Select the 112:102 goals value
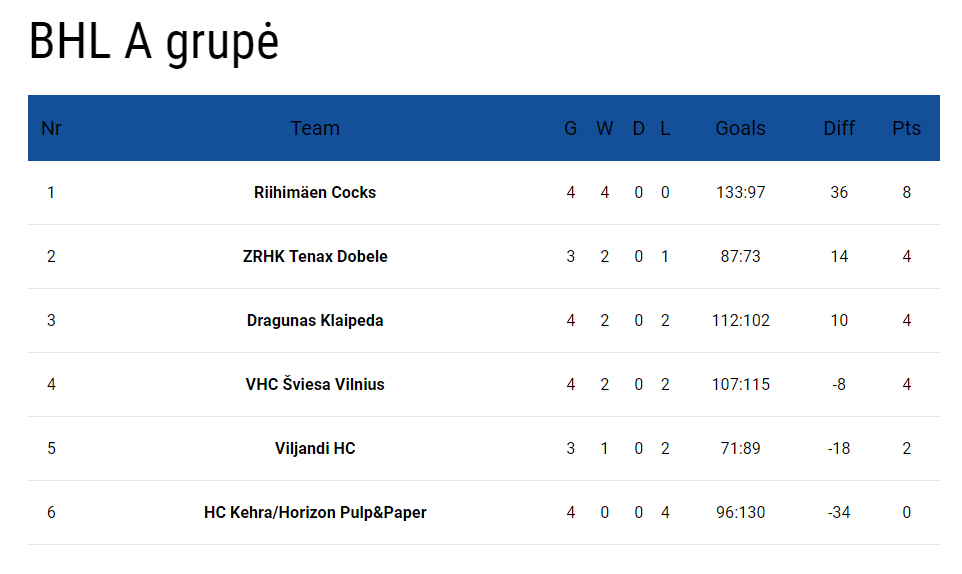 pos(740,320)
